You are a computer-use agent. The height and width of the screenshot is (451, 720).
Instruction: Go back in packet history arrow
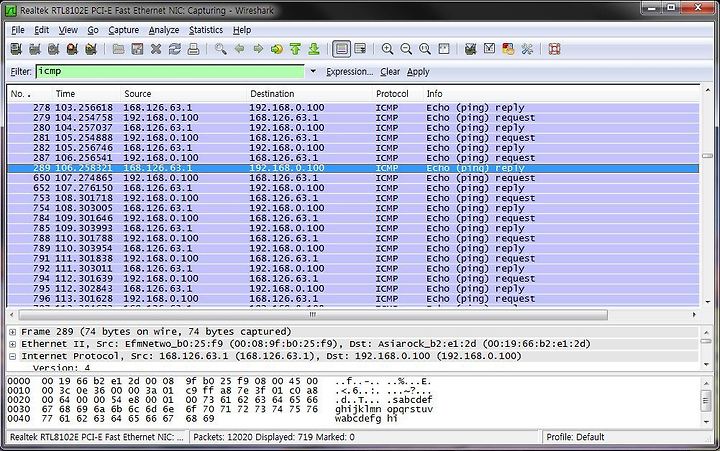click(239, 49)
